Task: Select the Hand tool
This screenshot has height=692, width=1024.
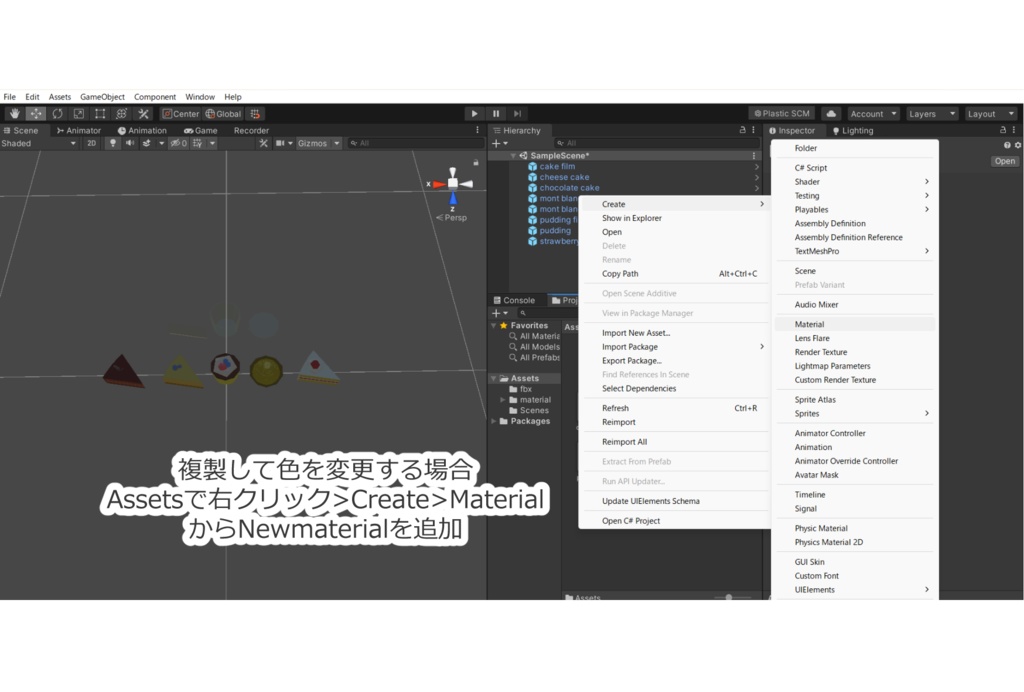Action: 14,114
